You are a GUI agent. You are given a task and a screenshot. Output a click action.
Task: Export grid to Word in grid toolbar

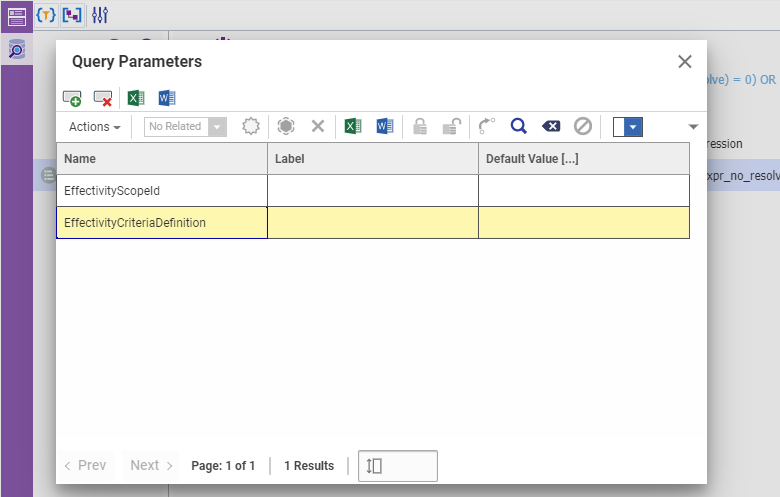385,126
